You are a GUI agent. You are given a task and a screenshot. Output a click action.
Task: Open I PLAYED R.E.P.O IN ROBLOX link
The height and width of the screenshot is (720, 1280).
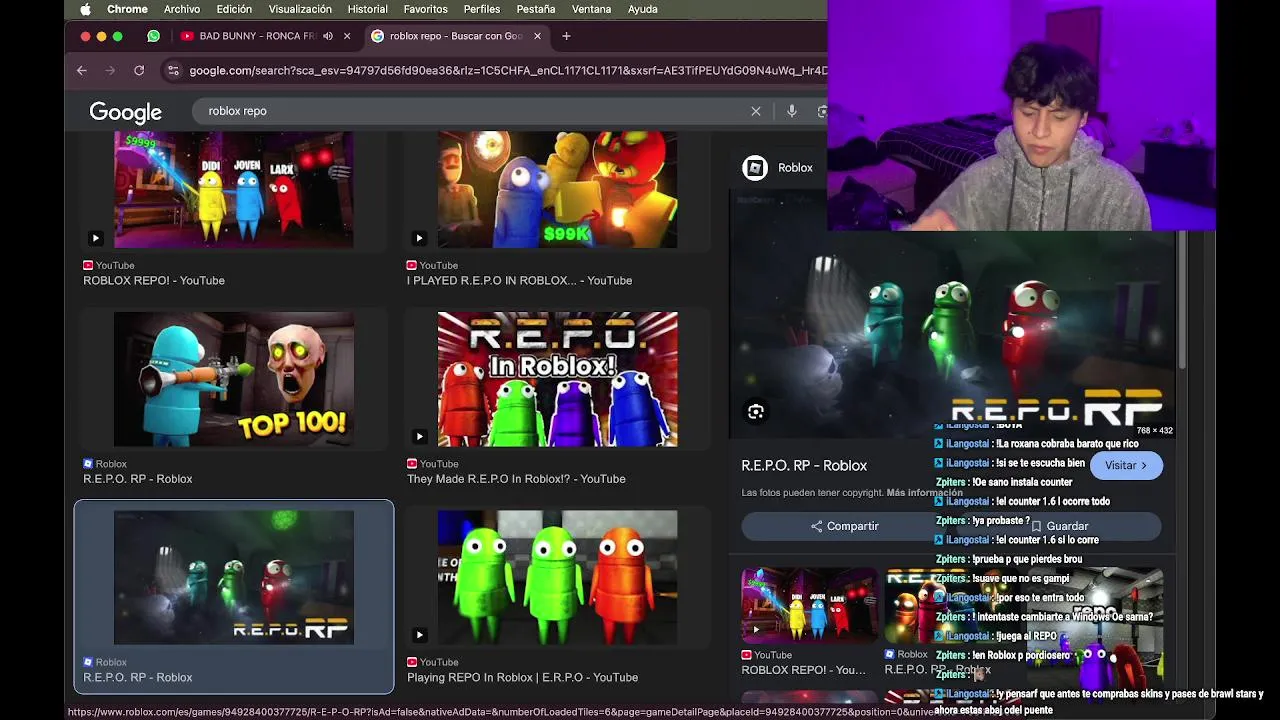pyautogui.click(x=519, y=281)
